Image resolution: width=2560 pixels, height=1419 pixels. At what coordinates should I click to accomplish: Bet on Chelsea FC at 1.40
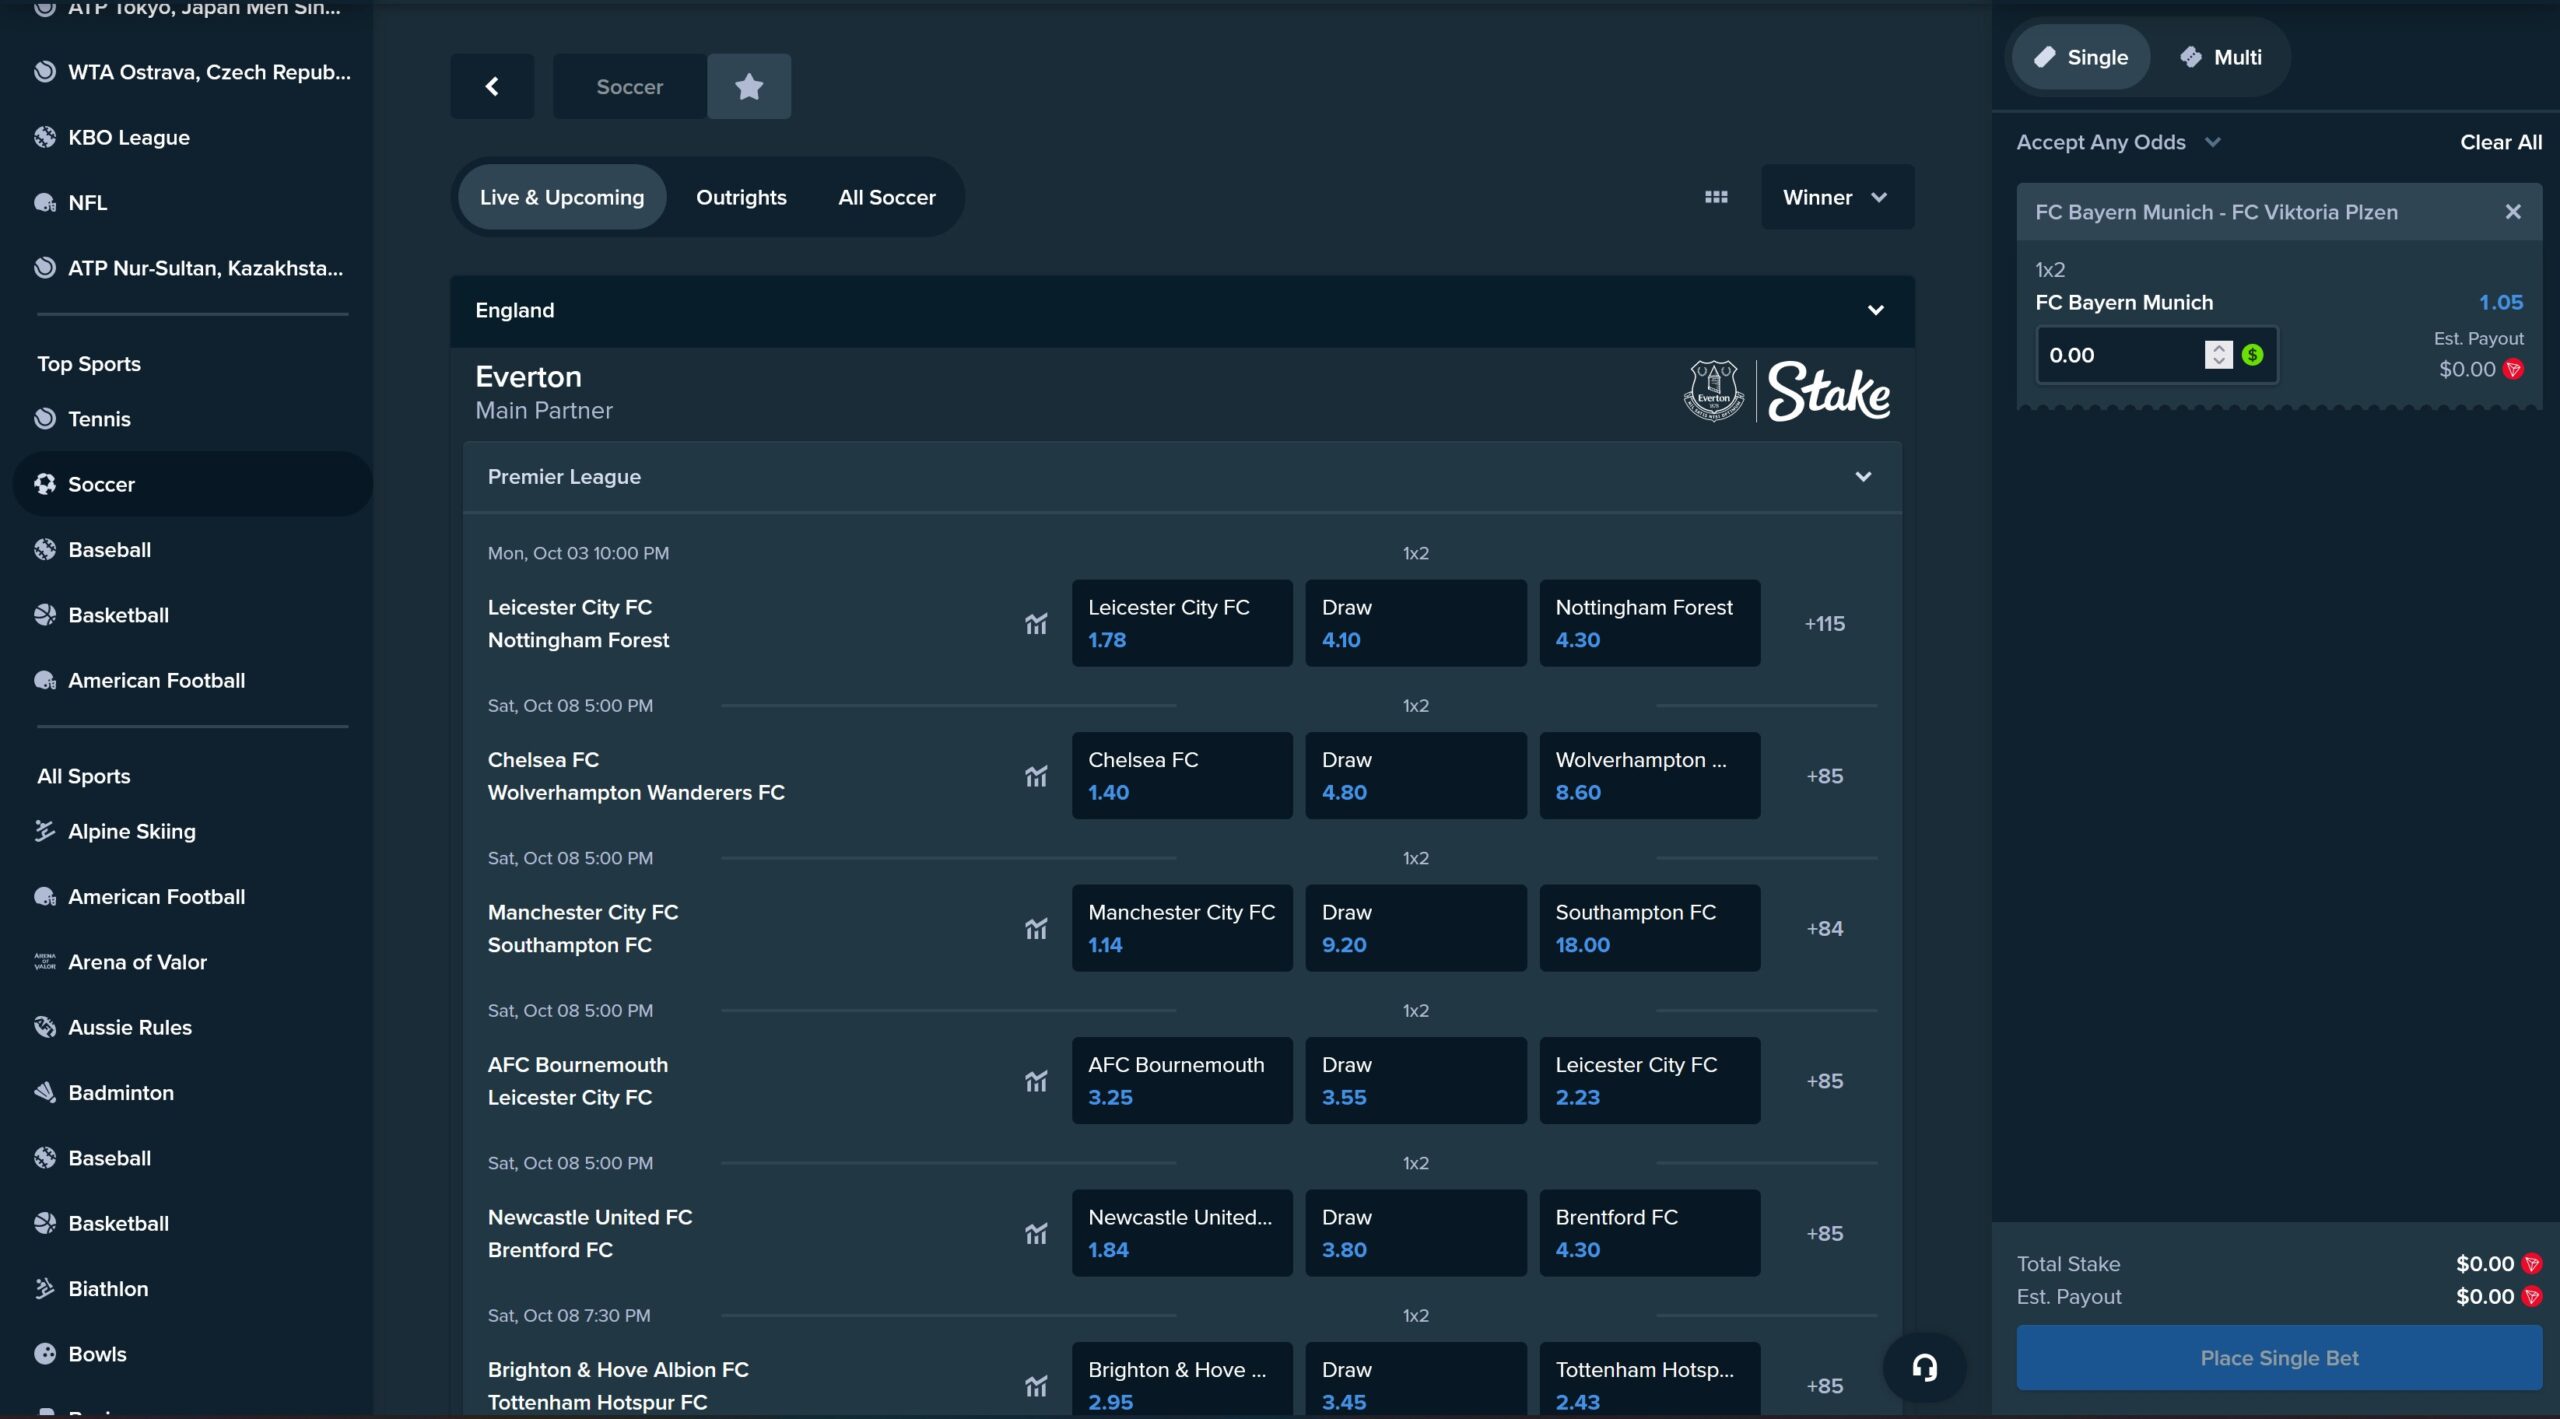(1182, 776)
